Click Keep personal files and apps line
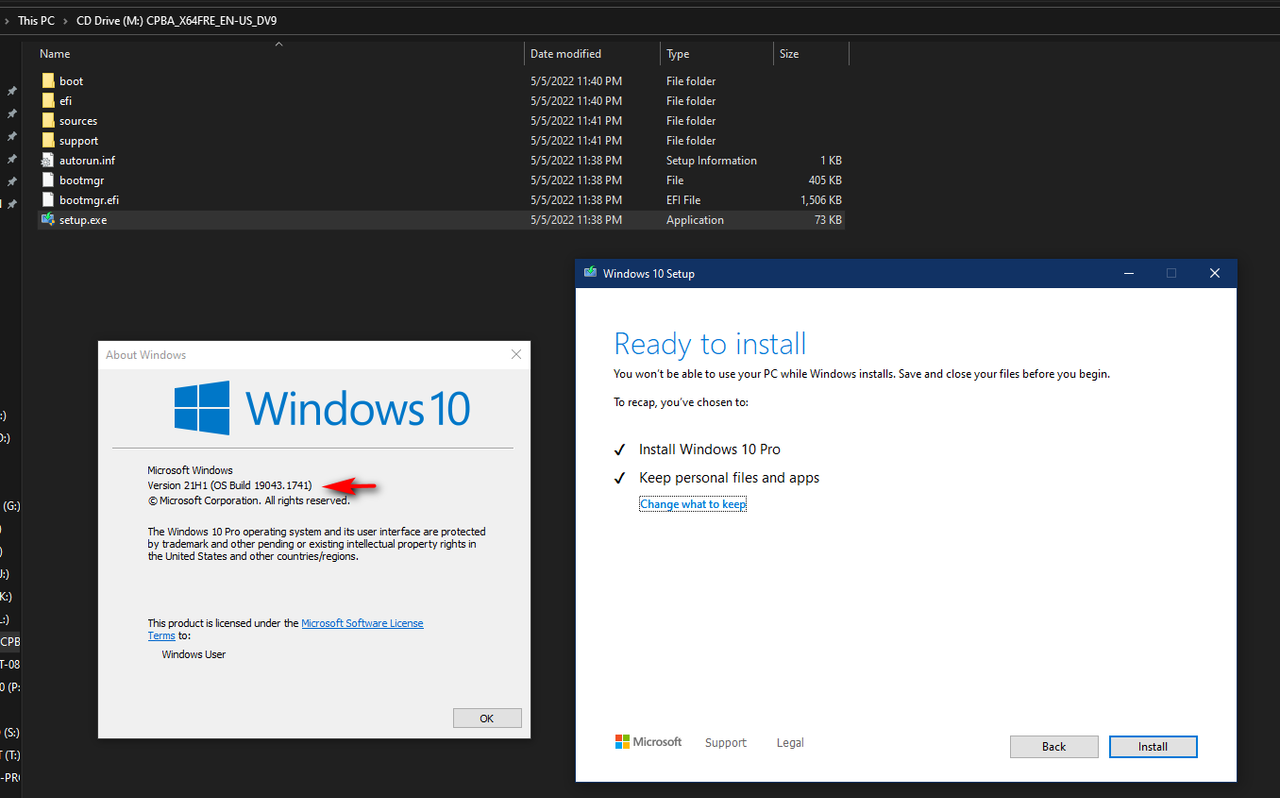 point(729,478)
